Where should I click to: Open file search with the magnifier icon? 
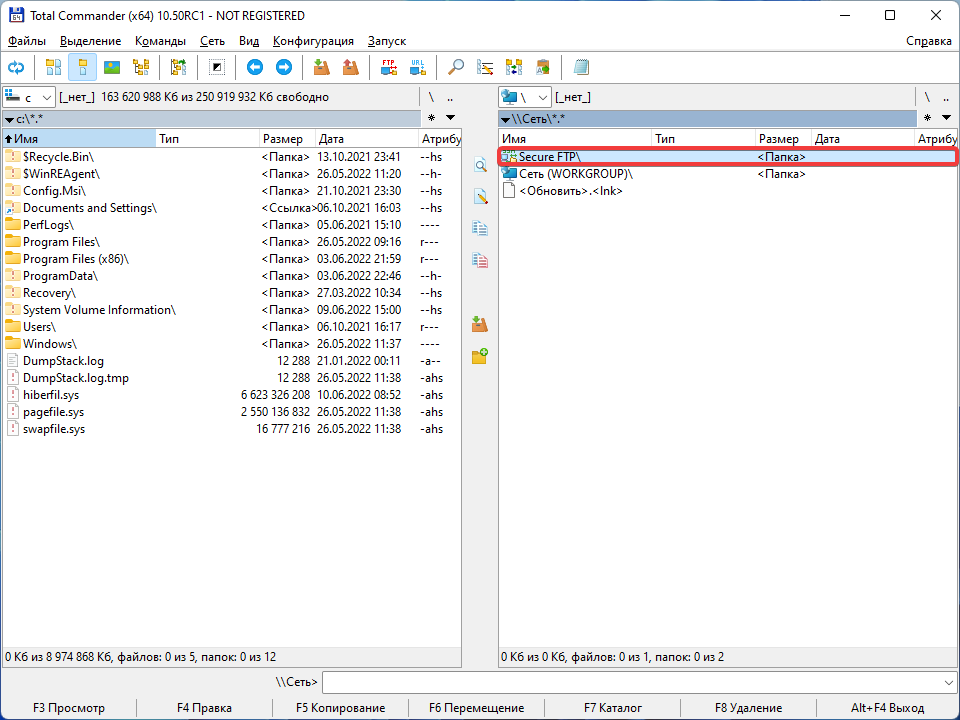pos(456,67)
